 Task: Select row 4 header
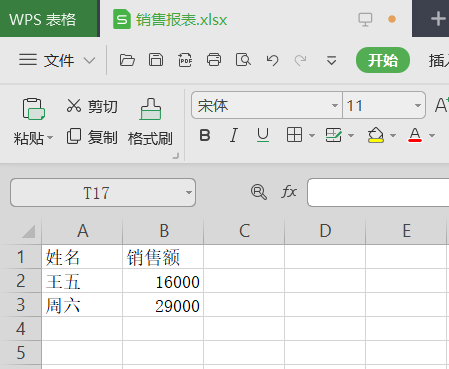tap(21, 329)
